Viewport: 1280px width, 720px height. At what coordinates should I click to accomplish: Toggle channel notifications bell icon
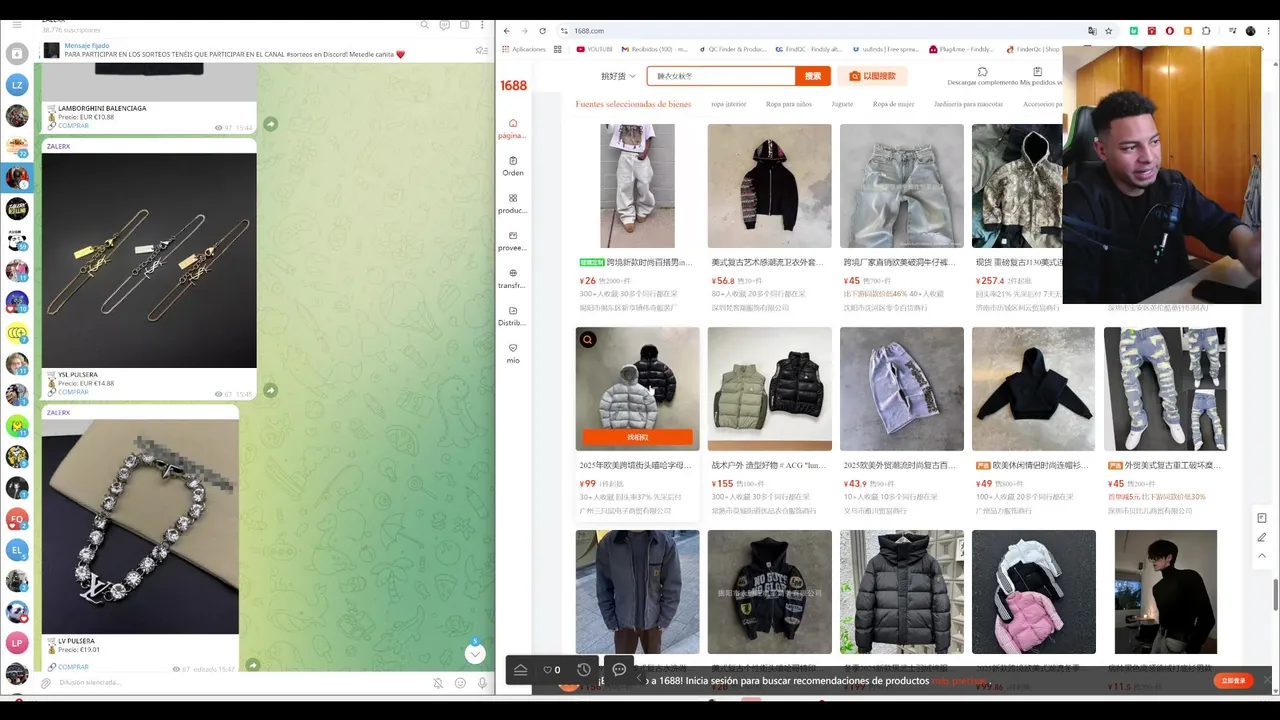coord(438,683)
